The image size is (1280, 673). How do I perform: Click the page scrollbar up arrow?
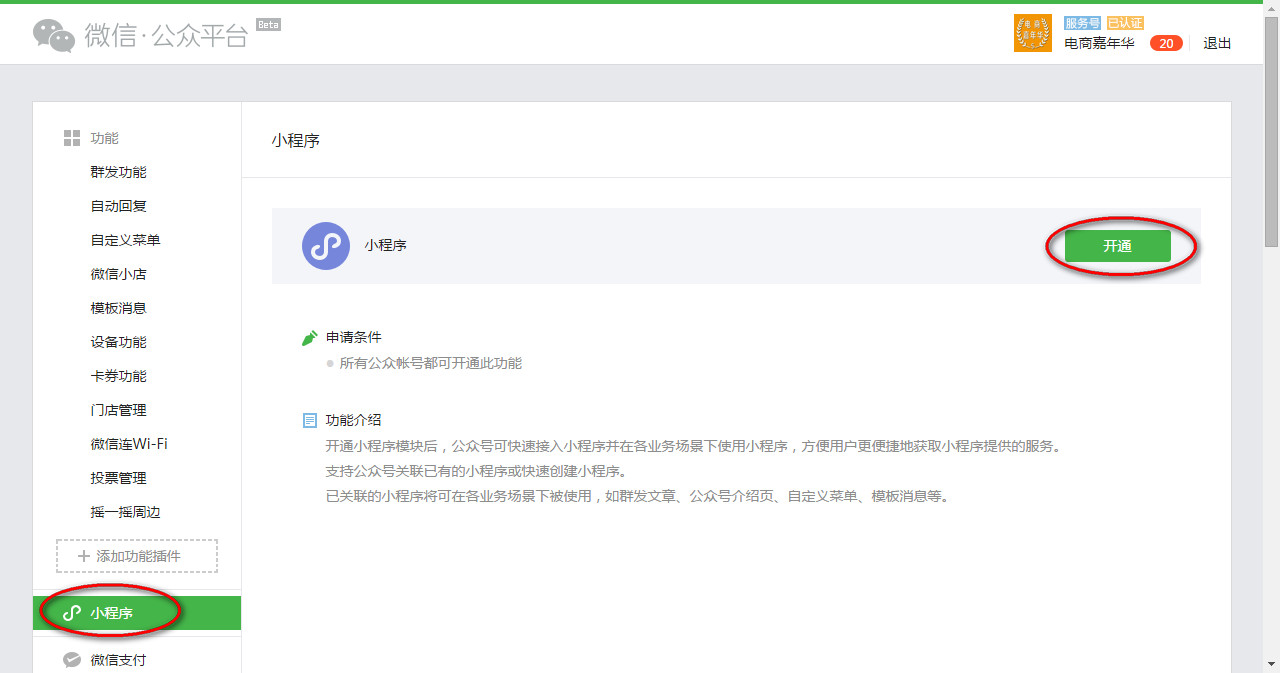click(1271, 9)
